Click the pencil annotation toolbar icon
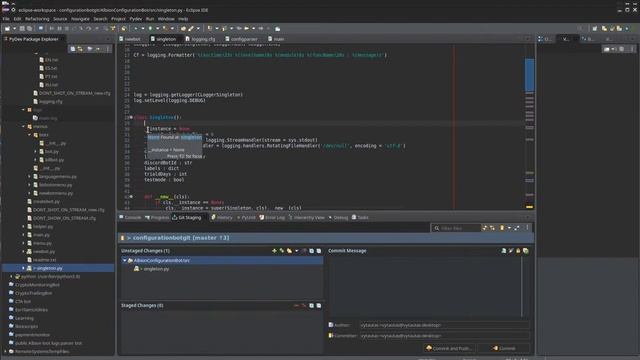This screenshot has height=360, width=640. [x=191, y=29]
